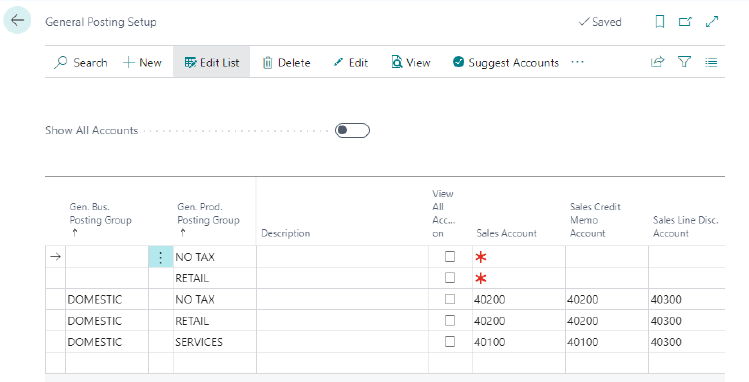Click the Description column header
The image size is (749, 382).
[x=286, y=233]
